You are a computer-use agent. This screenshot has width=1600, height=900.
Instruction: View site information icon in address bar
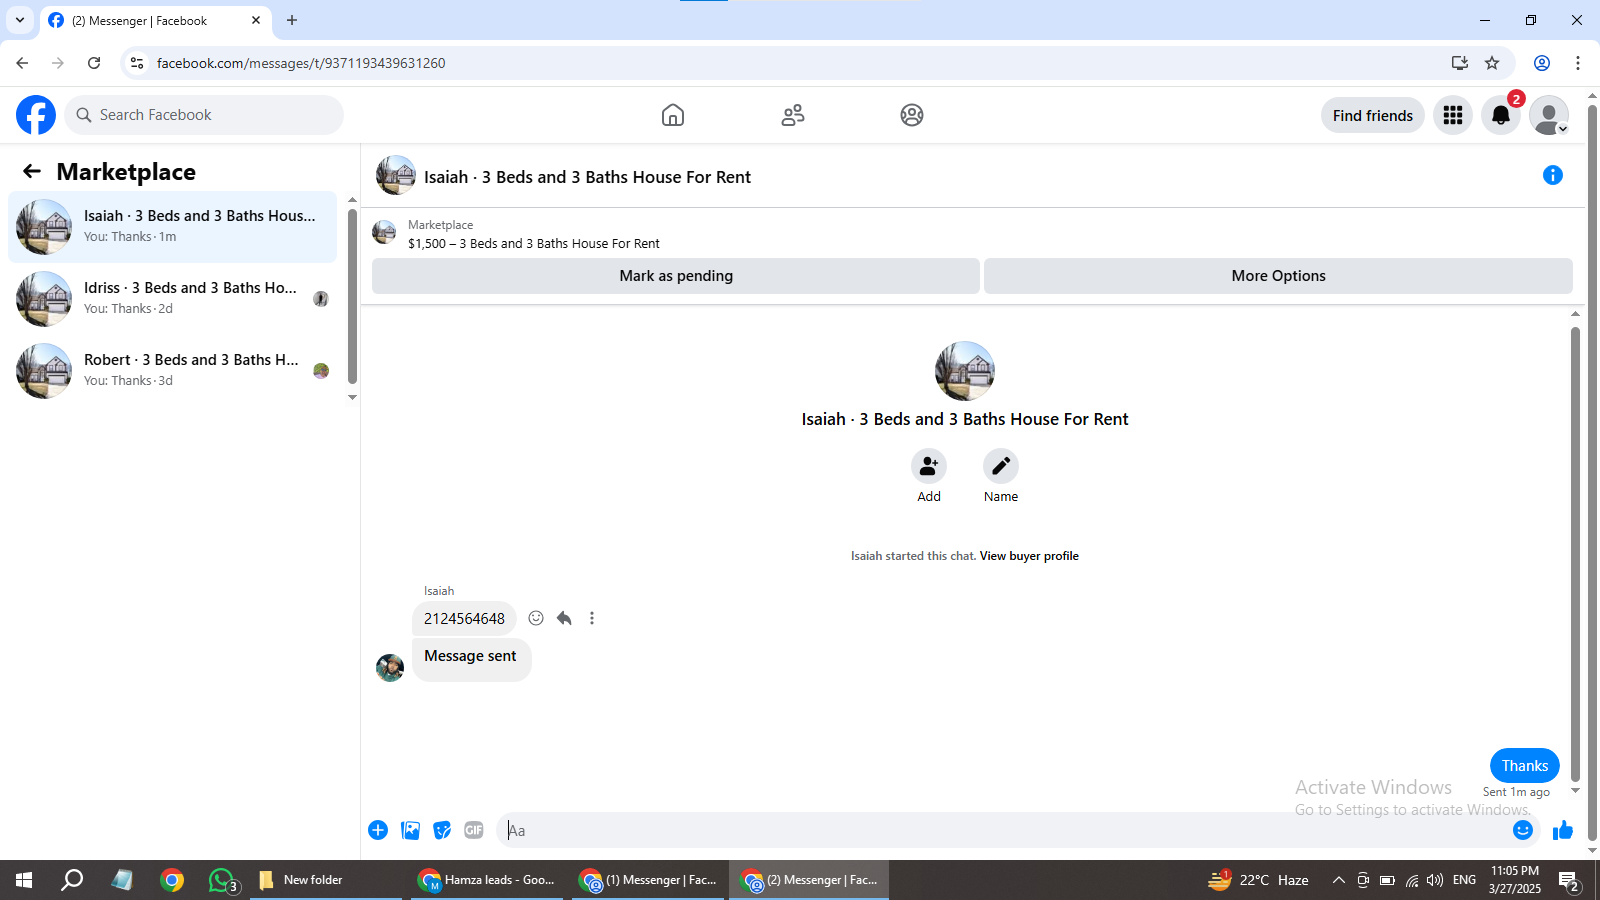pyautogui.click(x=137, y=63)
